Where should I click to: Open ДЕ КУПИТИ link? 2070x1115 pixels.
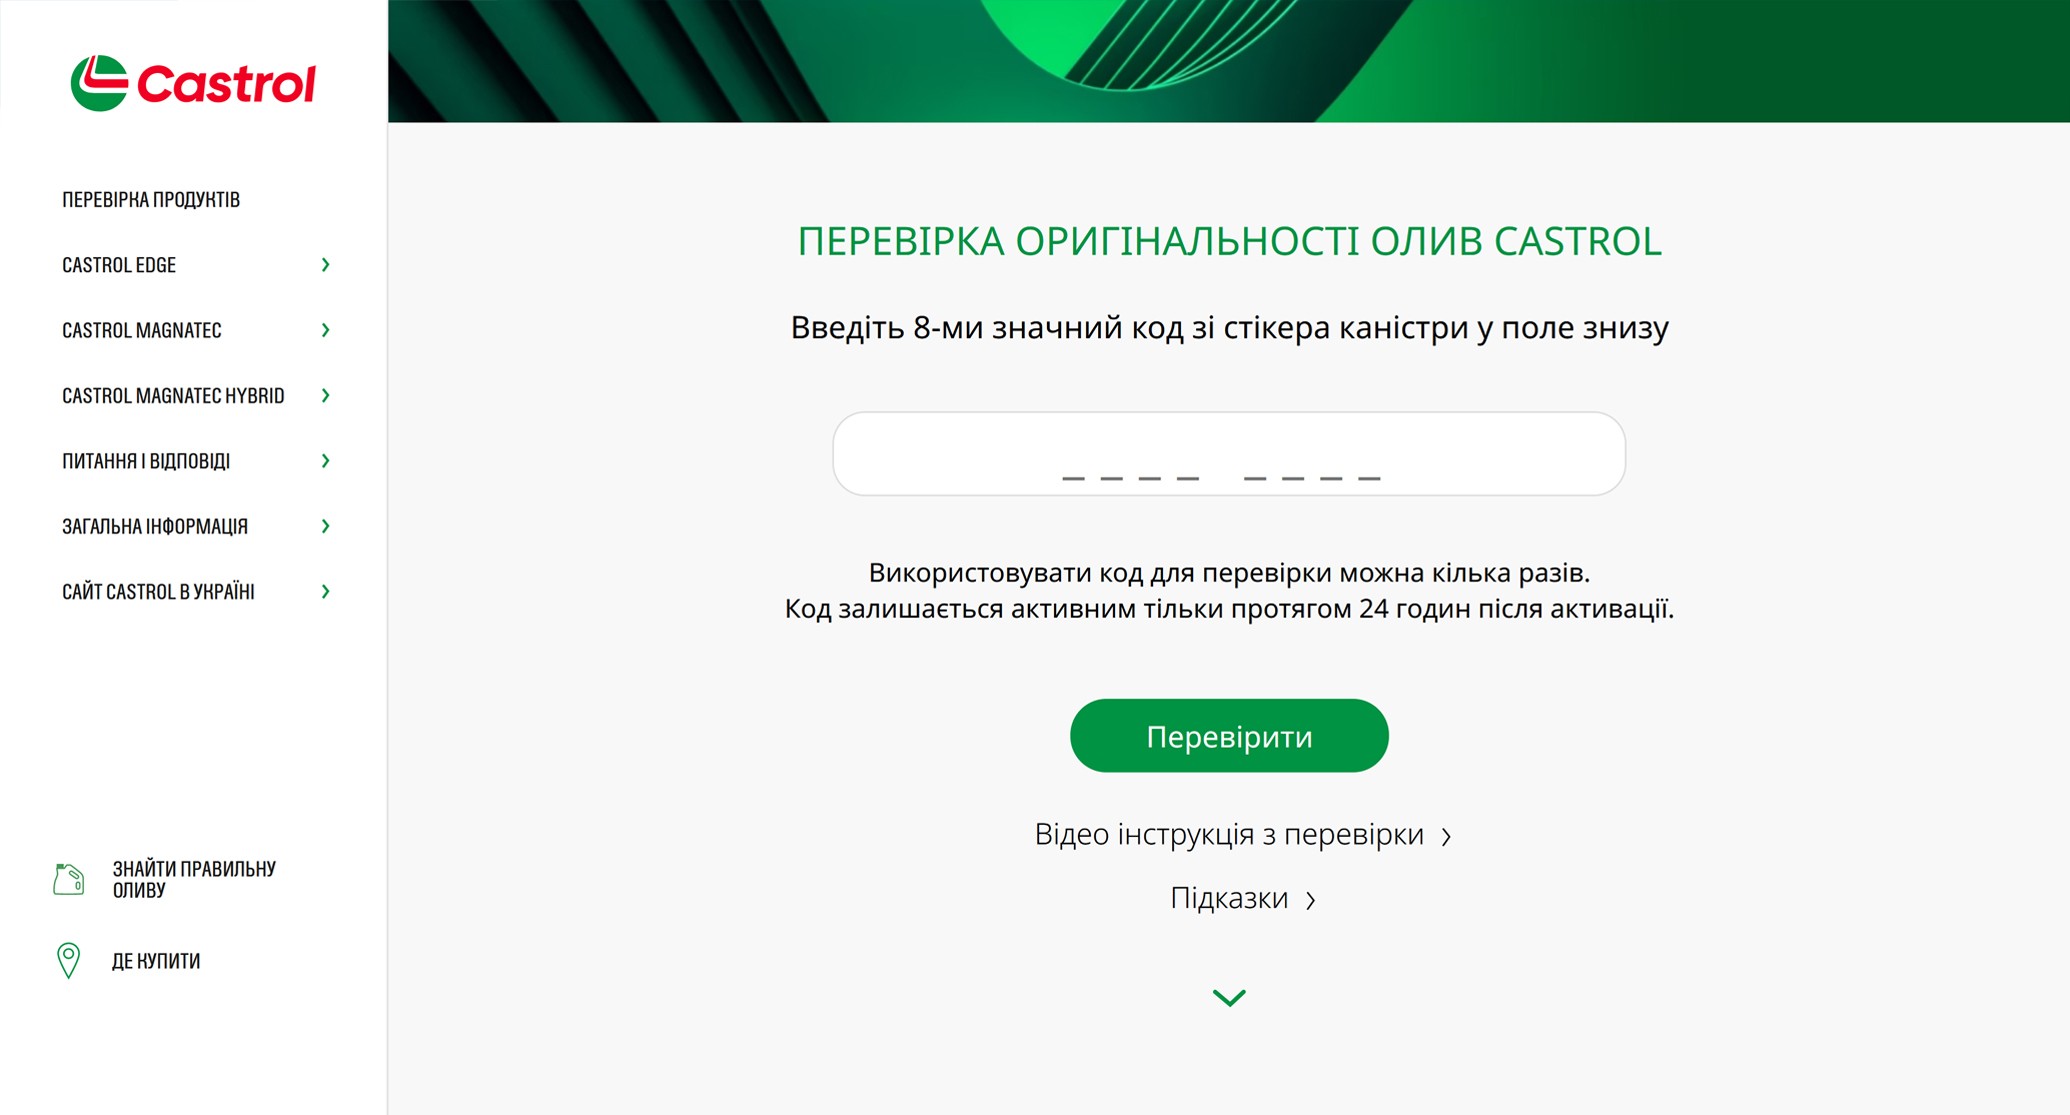156,961
